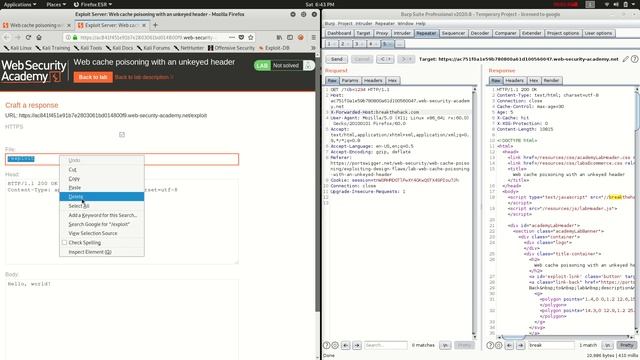Open Firefox page actions three-dots menu
The image size is (640, 360).
coord(232,37)
